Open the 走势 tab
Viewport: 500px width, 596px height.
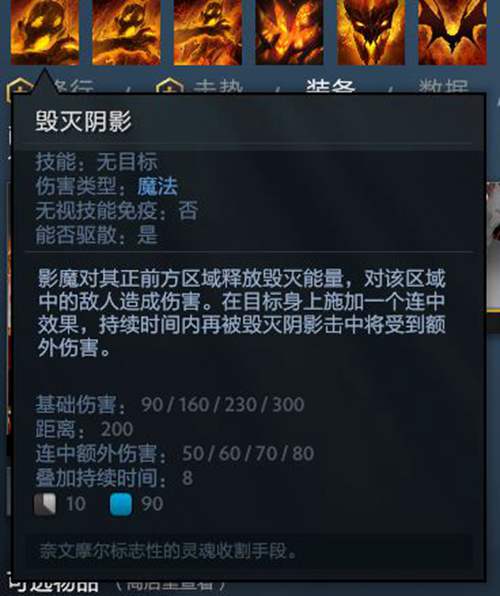(x=218, y=87)
